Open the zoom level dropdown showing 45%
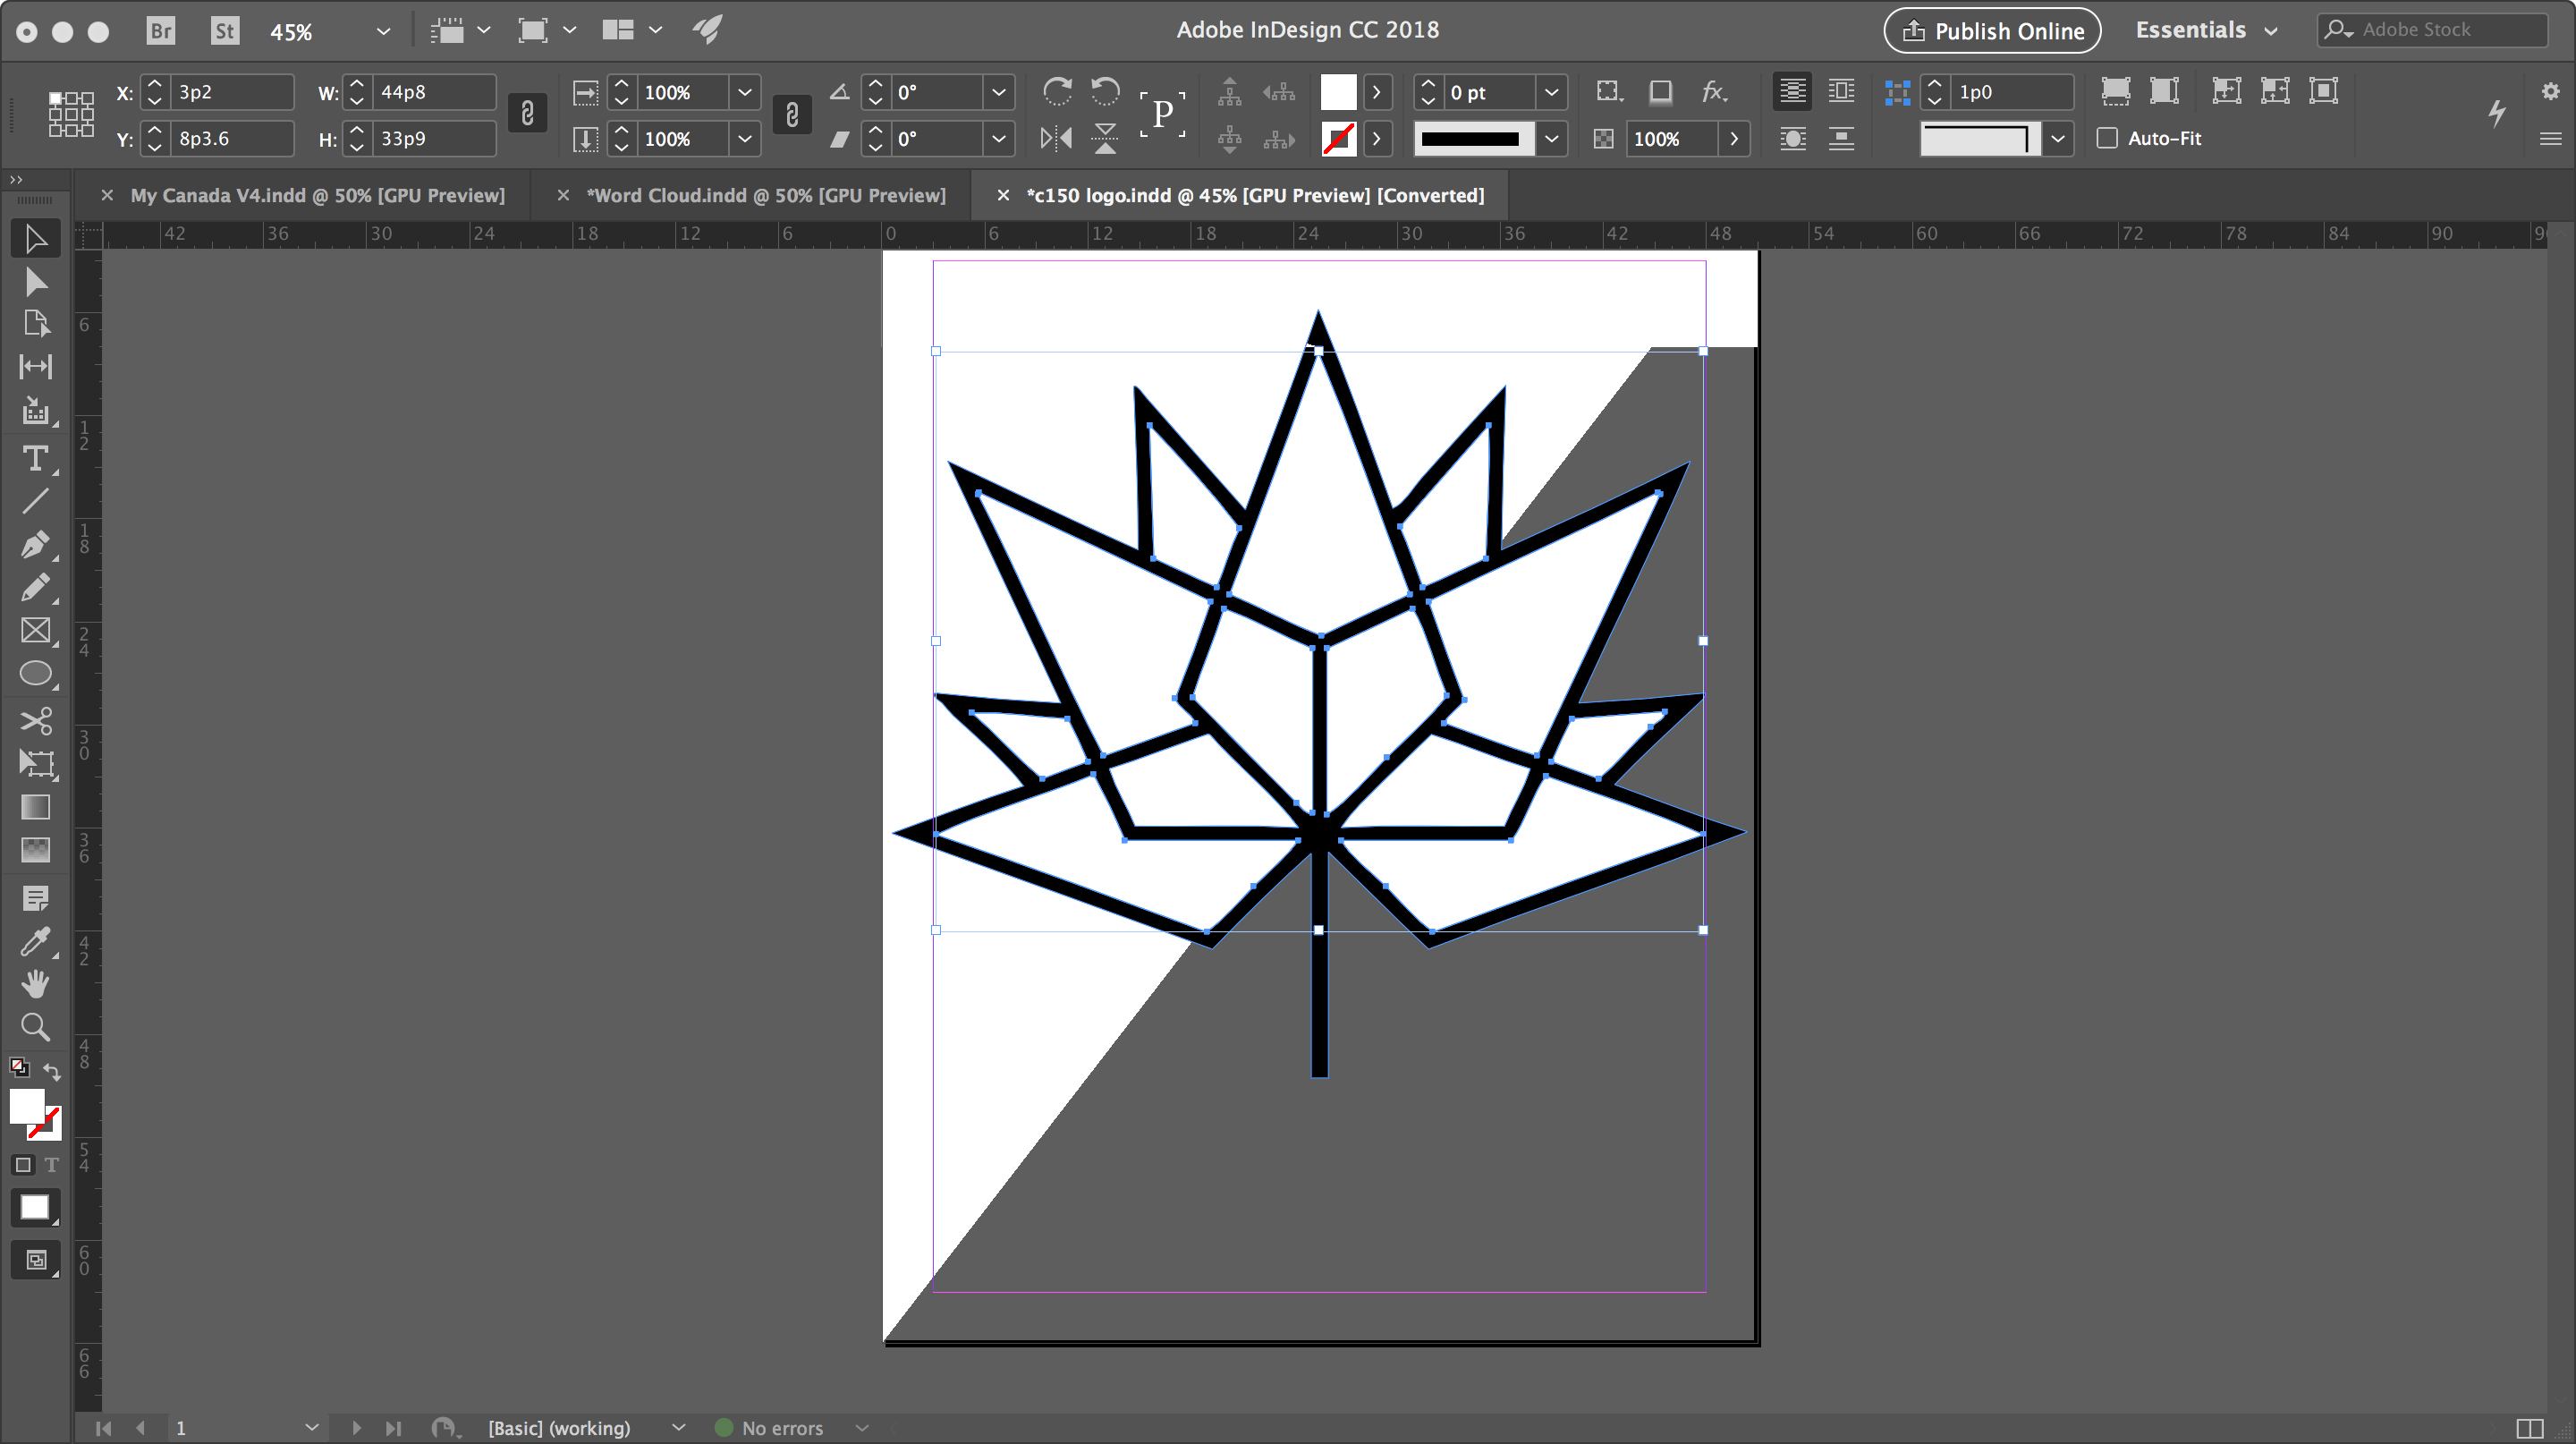 [x=383, y=31]
